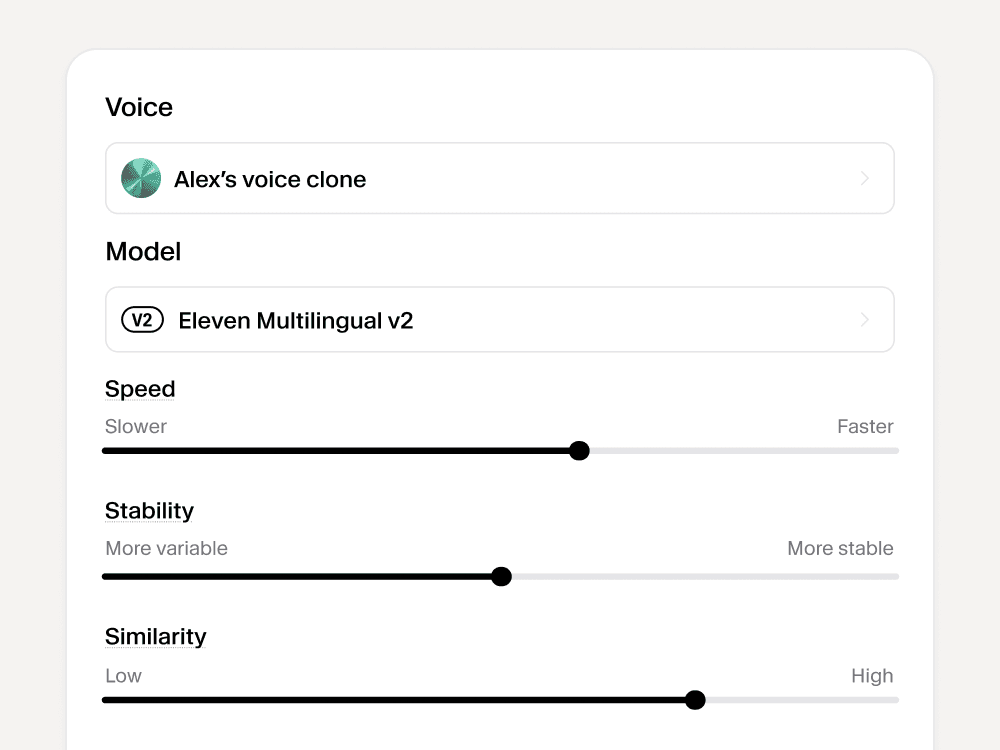
Task: Click the Speed slider handle
Action: click(579, 450)
